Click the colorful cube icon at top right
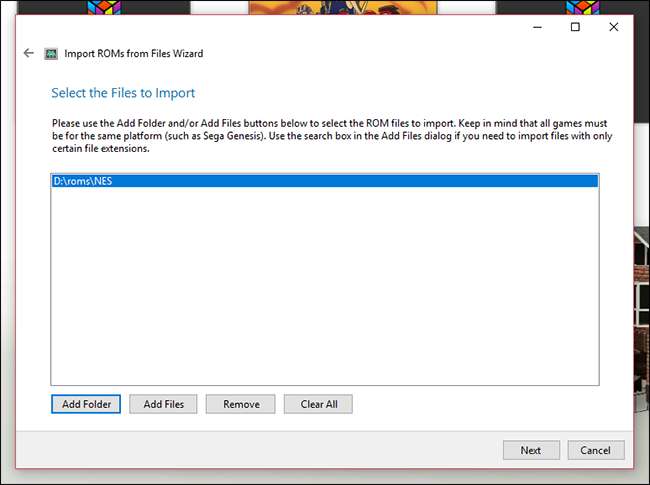Image resolution: width=650 pixels, height=485 pixels. click(583, 7)
